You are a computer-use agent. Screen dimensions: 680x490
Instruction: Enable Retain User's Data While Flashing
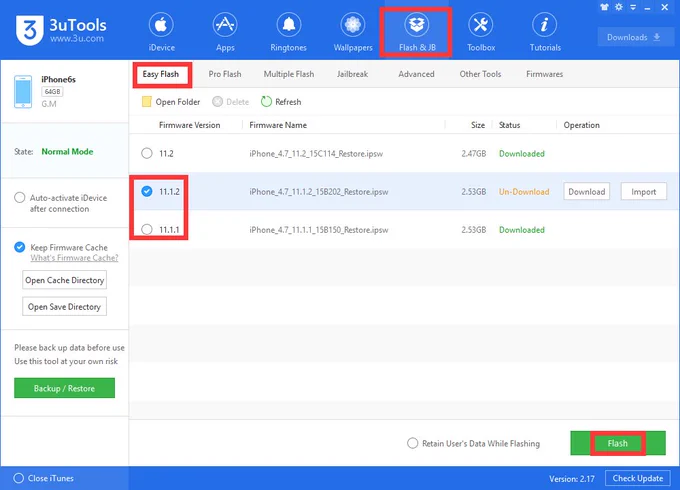click(412, 443)
